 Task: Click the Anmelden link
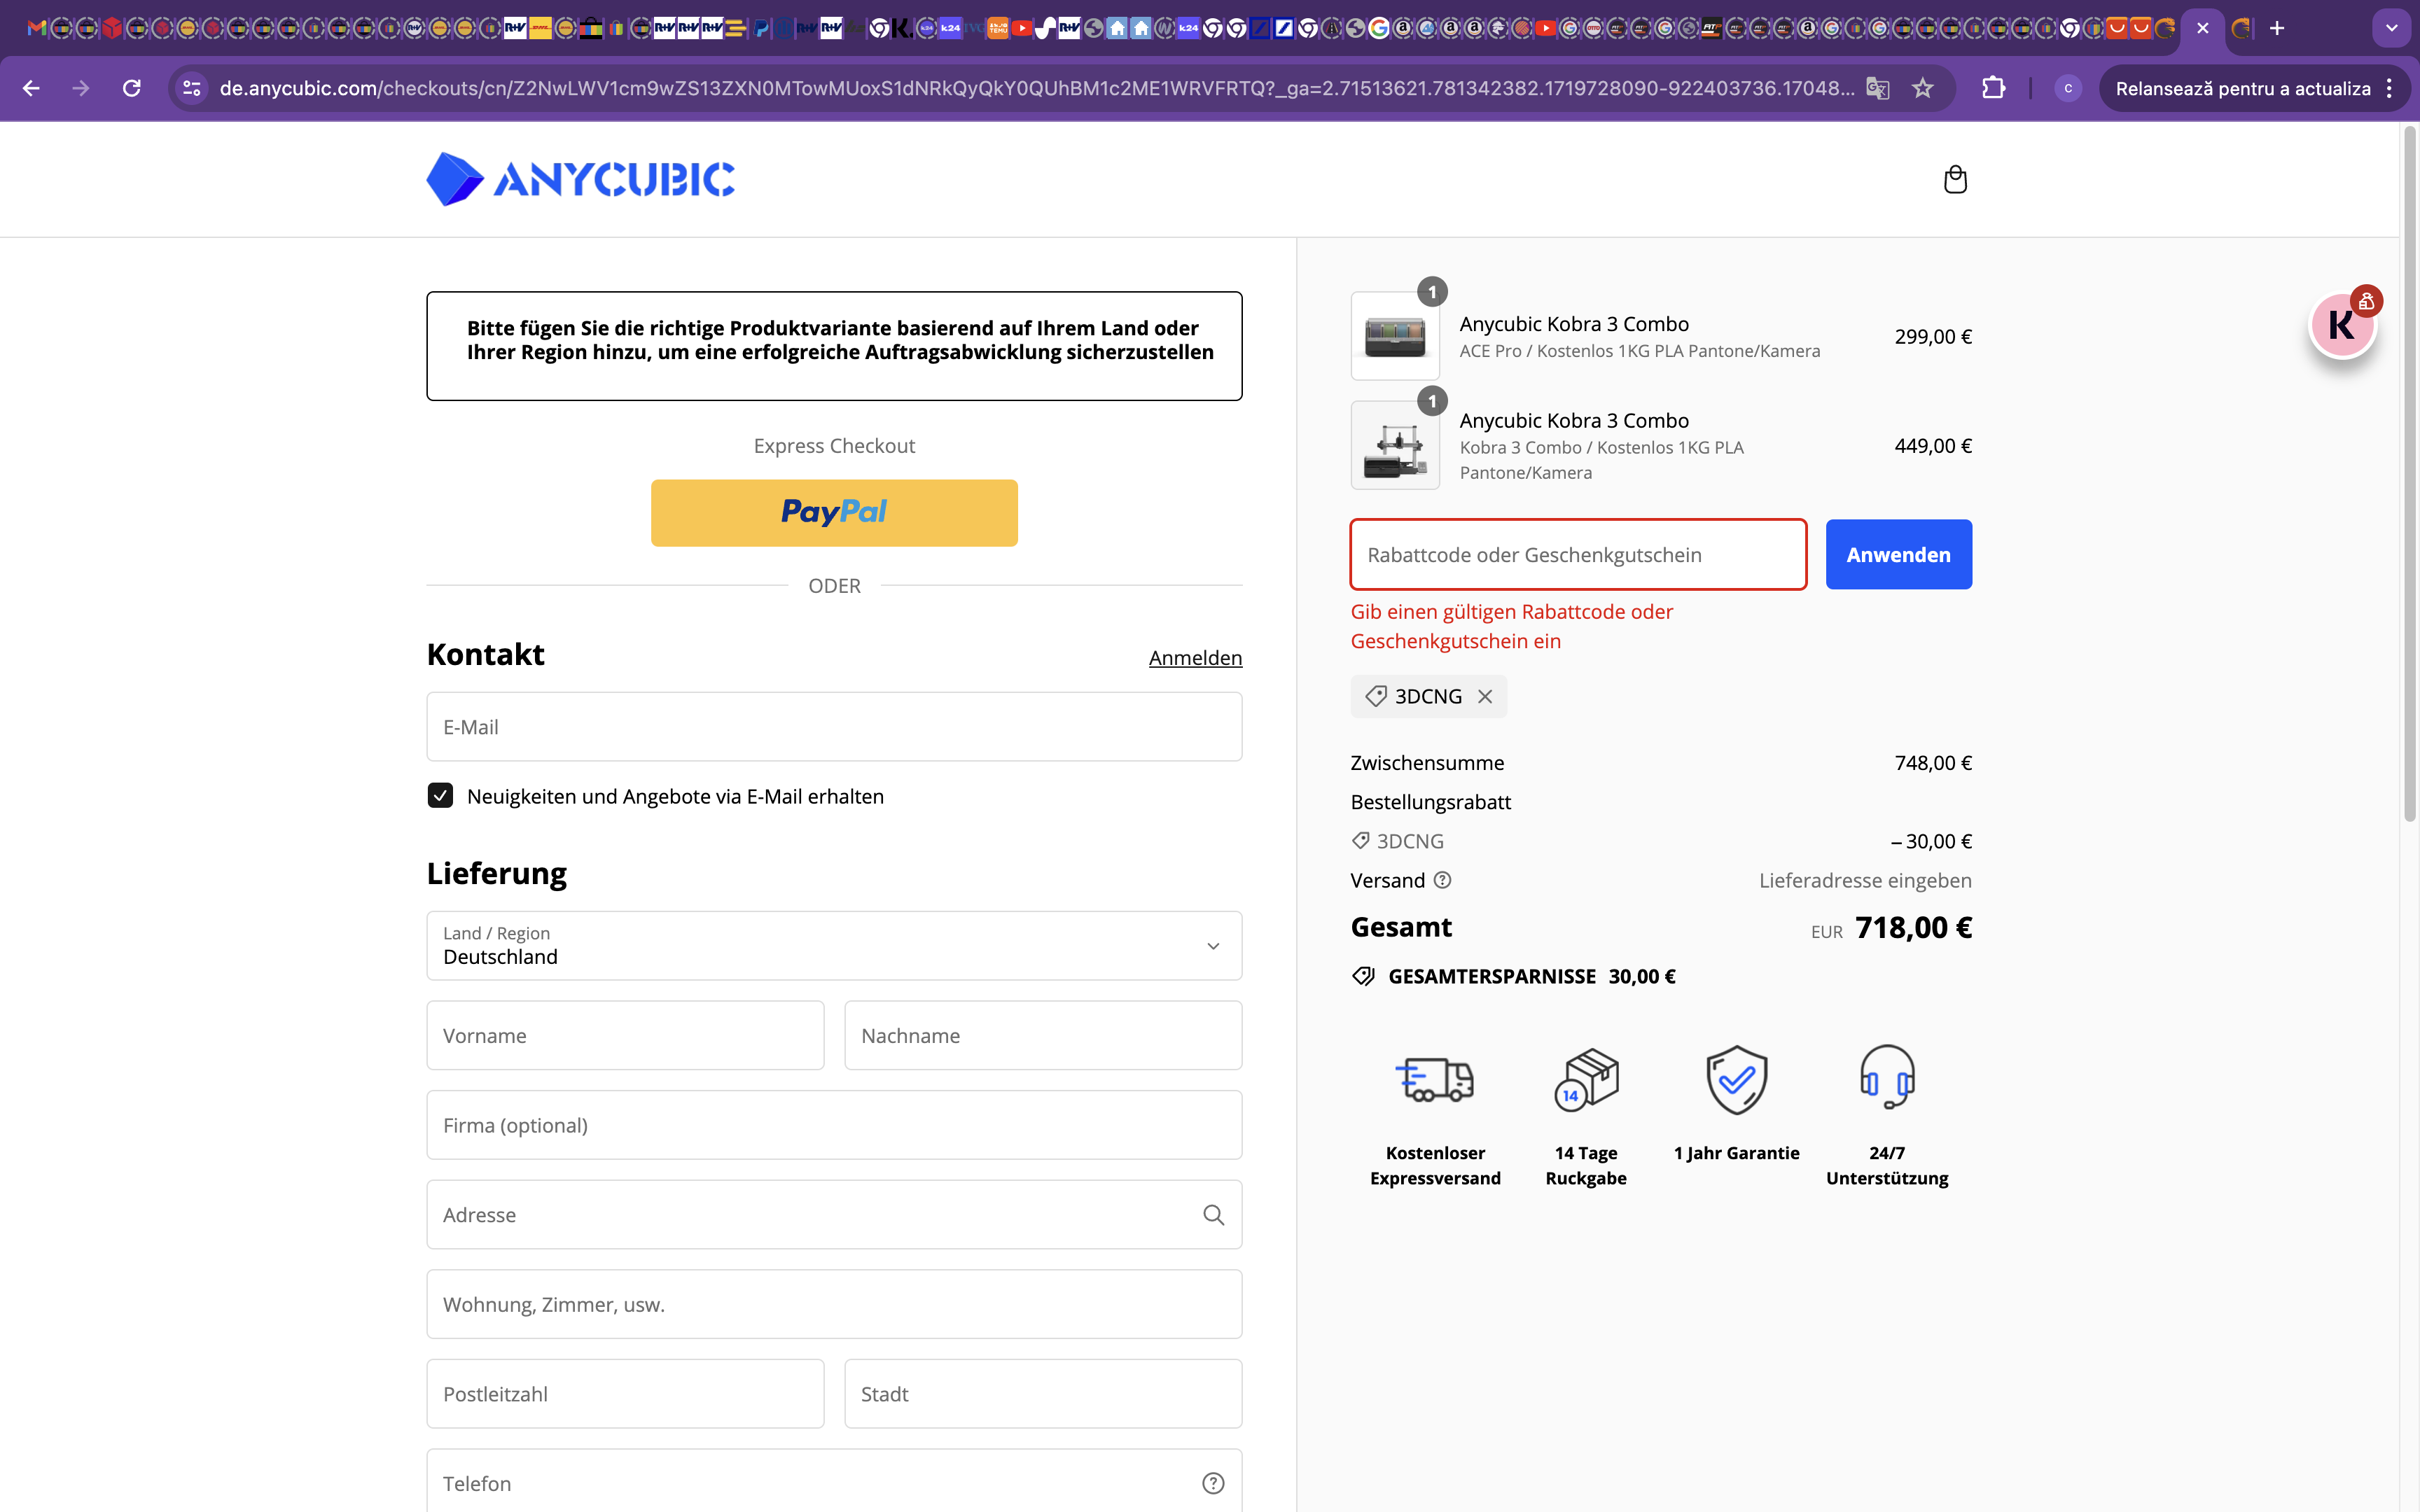click(x=1195, y=658)
